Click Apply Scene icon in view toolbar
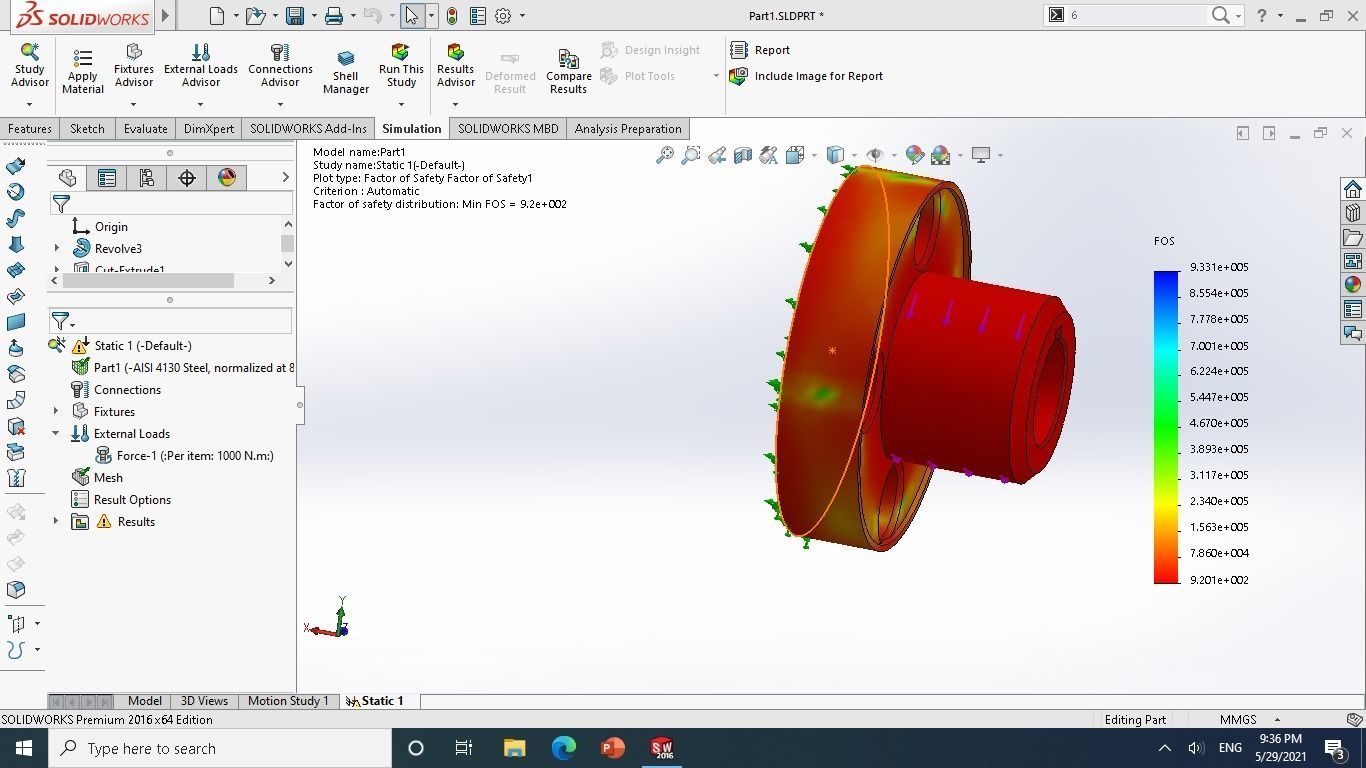The image size is (1366, 768). [940, 155]
